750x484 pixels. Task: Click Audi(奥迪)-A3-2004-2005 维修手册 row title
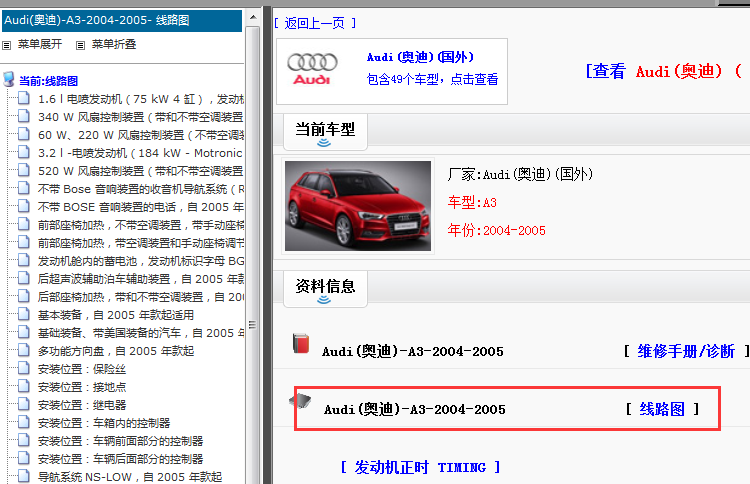[412, 352]
